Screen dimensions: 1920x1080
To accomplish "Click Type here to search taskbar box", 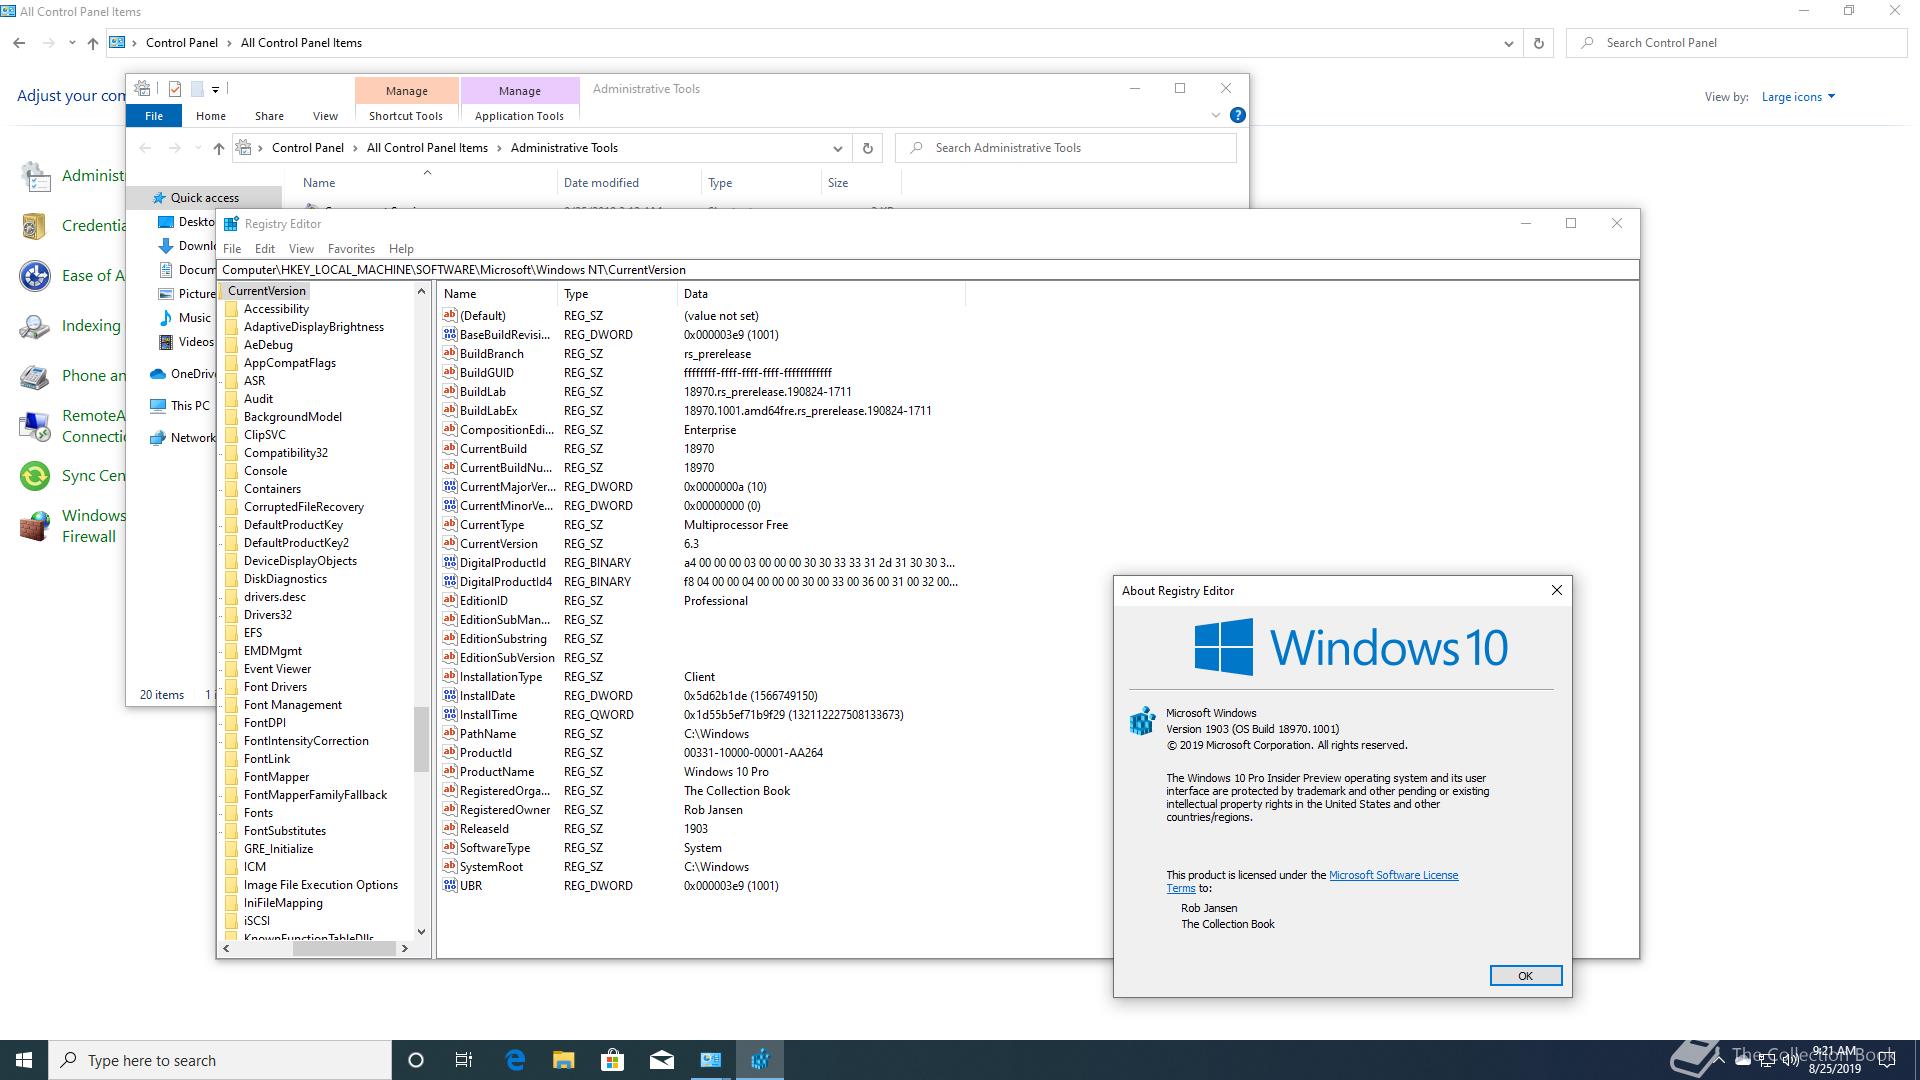I will pyautogui.click(x=220, y=1060).
